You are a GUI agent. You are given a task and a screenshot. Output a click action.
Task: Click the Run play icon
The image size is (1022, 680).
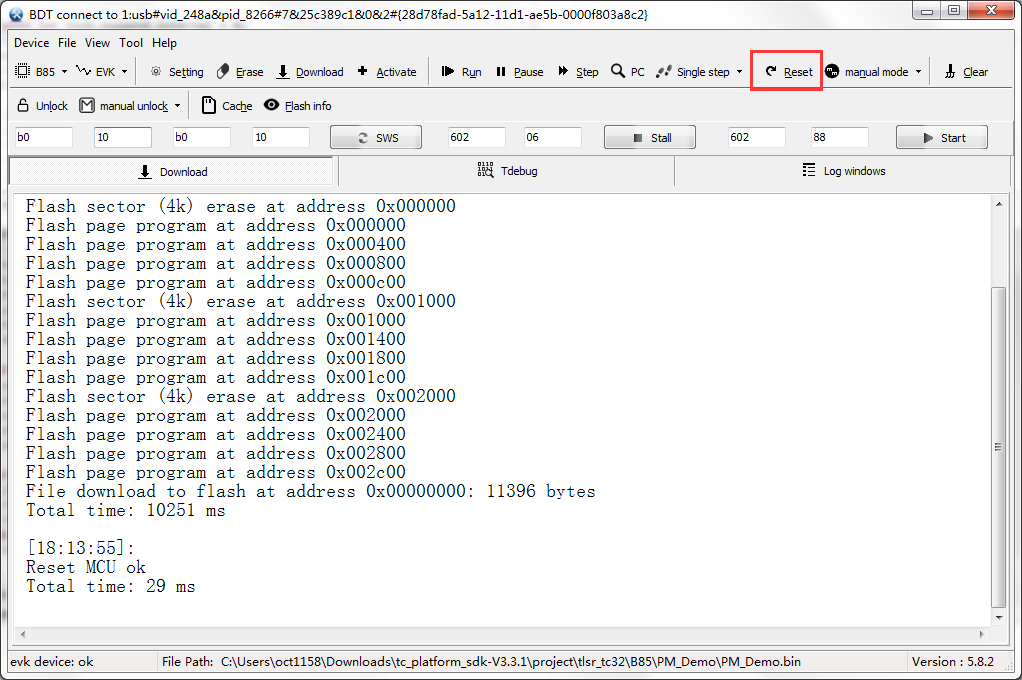coord(448,72)
